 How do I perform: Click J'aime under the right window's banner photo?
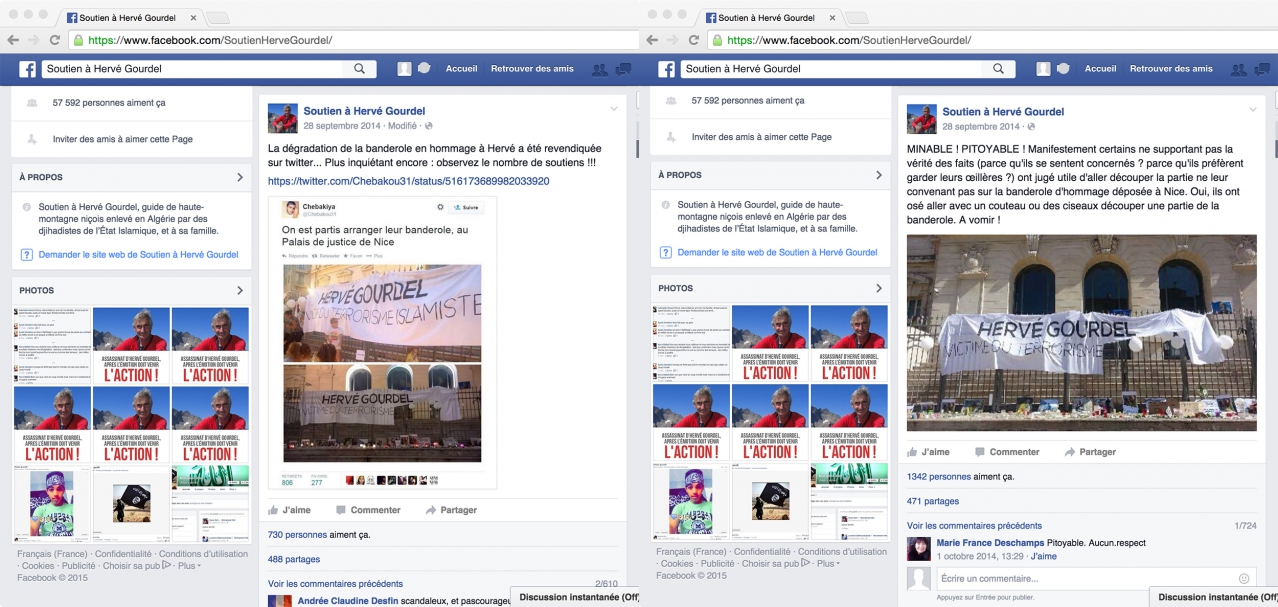[x=928, y=452]
